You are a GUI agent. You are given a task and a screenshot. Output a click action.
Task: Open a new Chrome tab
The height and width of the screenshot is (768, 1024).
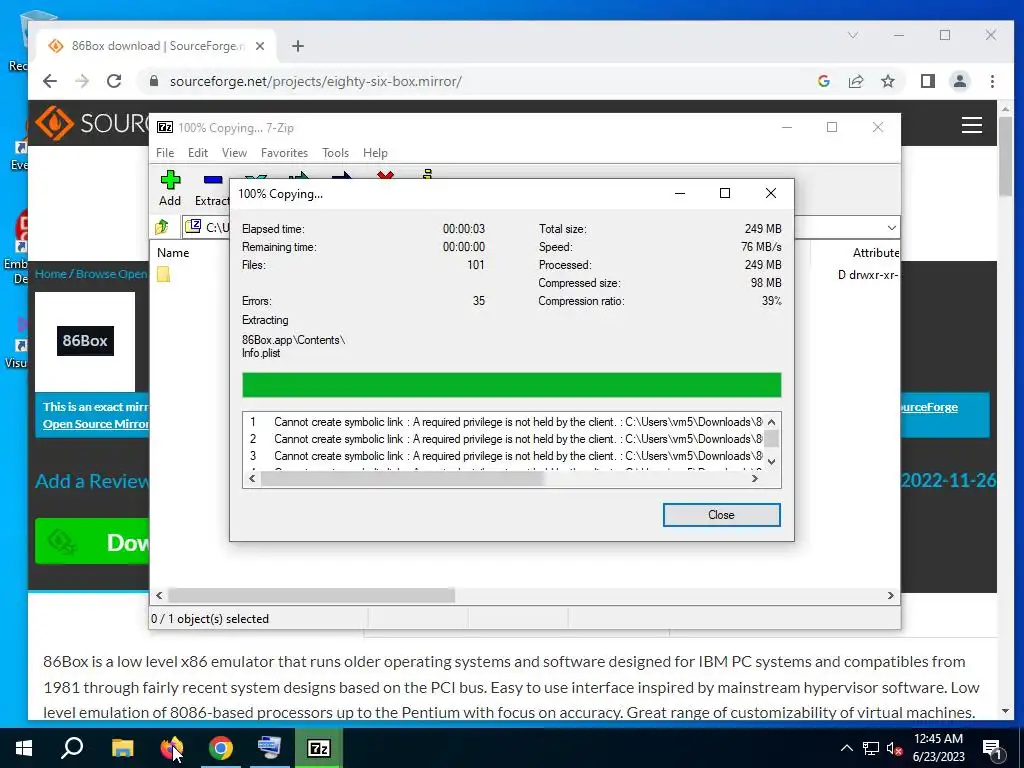[x=298, y=46]
